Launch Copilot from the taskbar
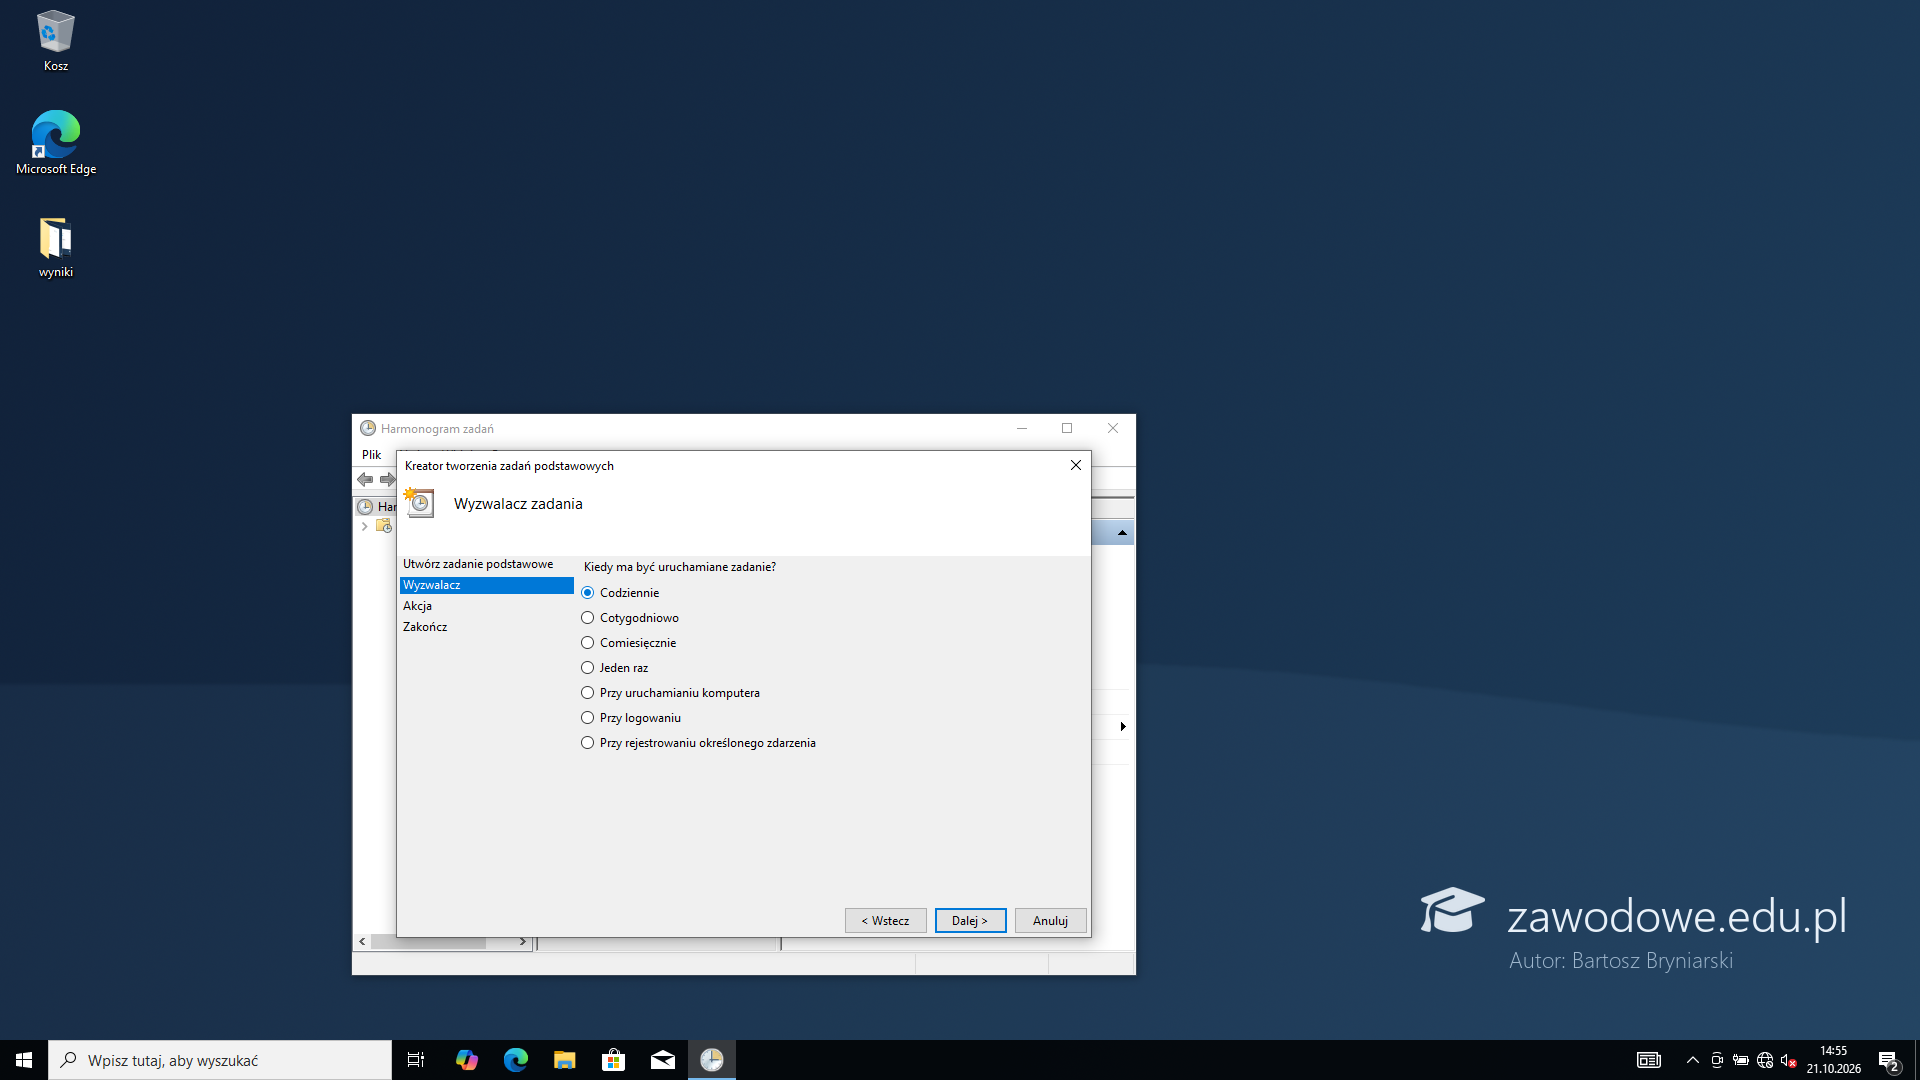The image size is (1920, 1080). tap(466, 1060)
